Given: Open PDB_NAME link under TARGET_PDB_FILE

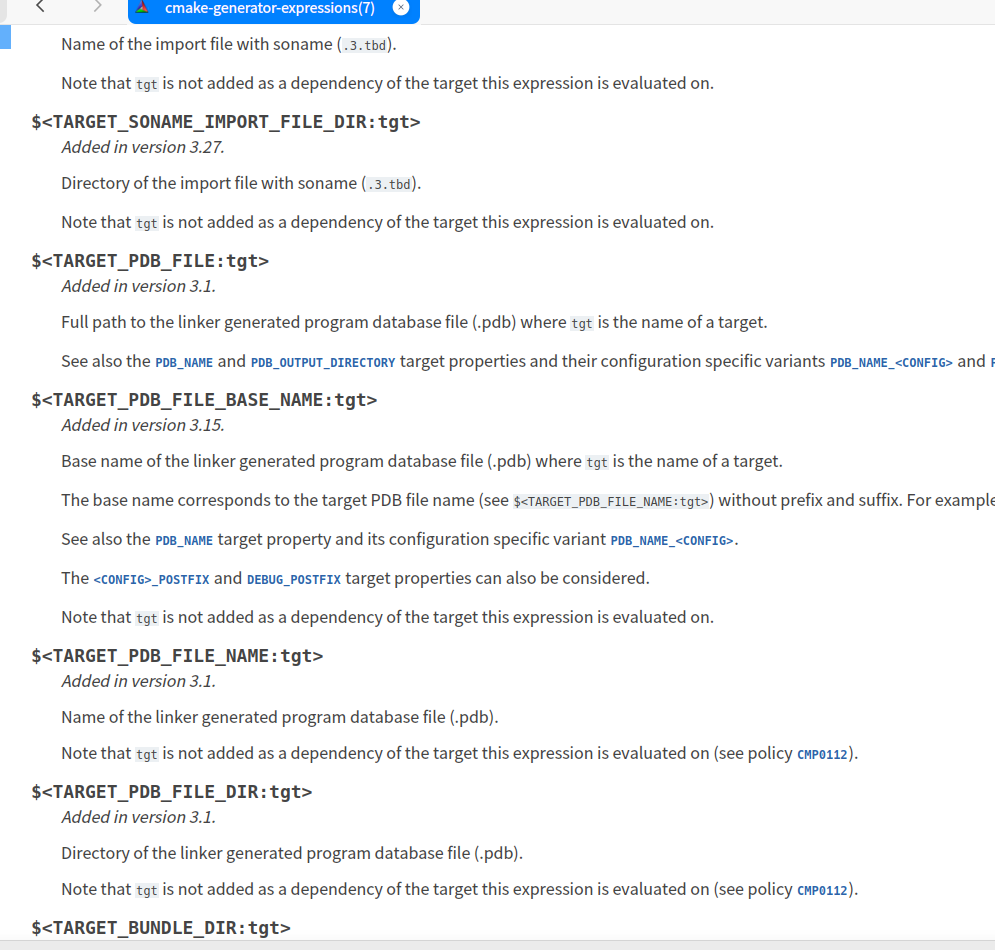Looking at the screenshot, I should [x=184, y=362].
